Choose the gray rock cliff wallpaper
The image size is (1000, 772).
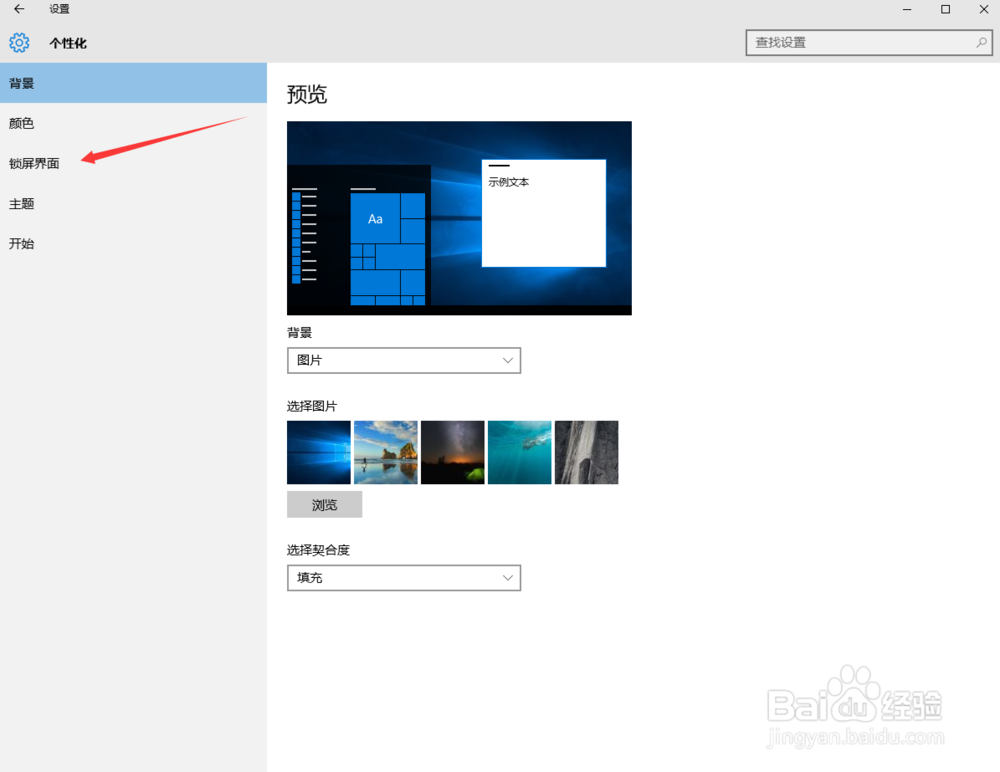point(586,452)
